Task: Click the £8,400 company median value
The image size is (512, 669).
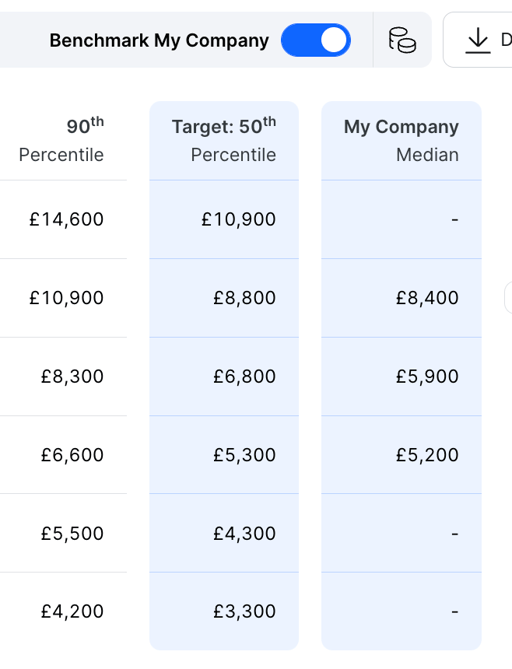Action: pos(427,298)
